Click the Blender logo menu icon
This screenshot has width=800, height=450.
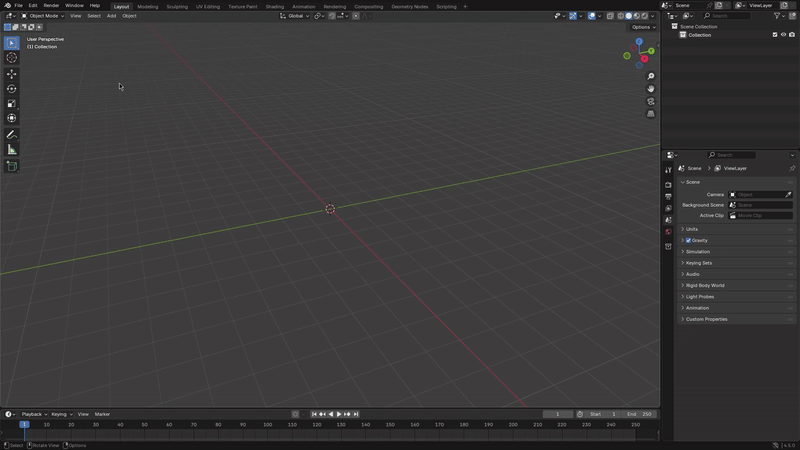[x=7, y=5]
